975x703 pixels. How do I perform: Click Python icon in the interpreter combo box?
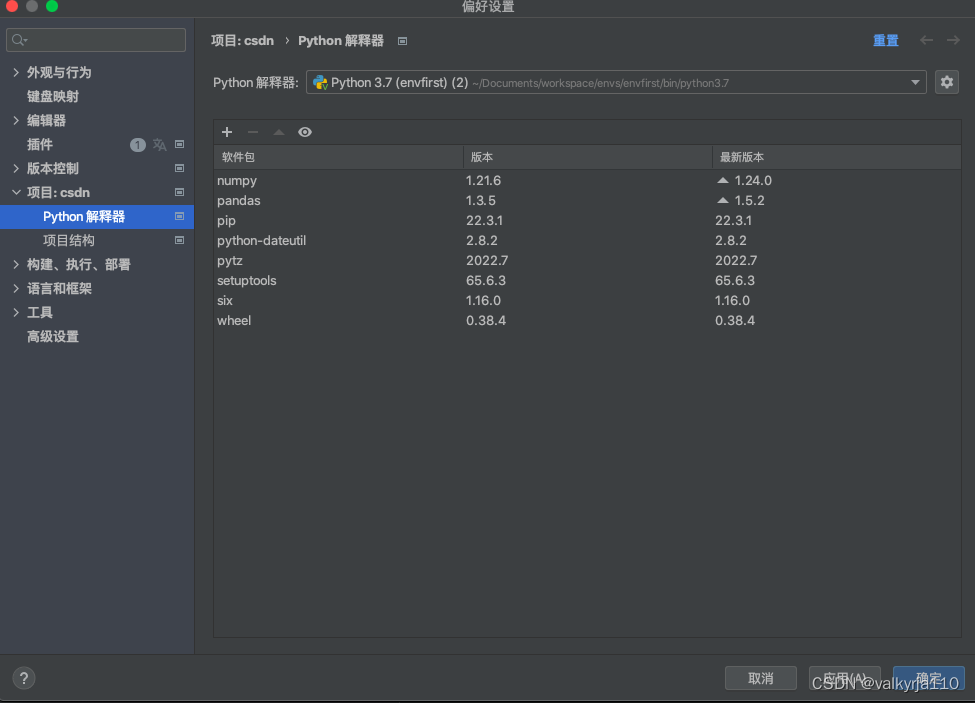pyautogui.click(x=320, y=83)
